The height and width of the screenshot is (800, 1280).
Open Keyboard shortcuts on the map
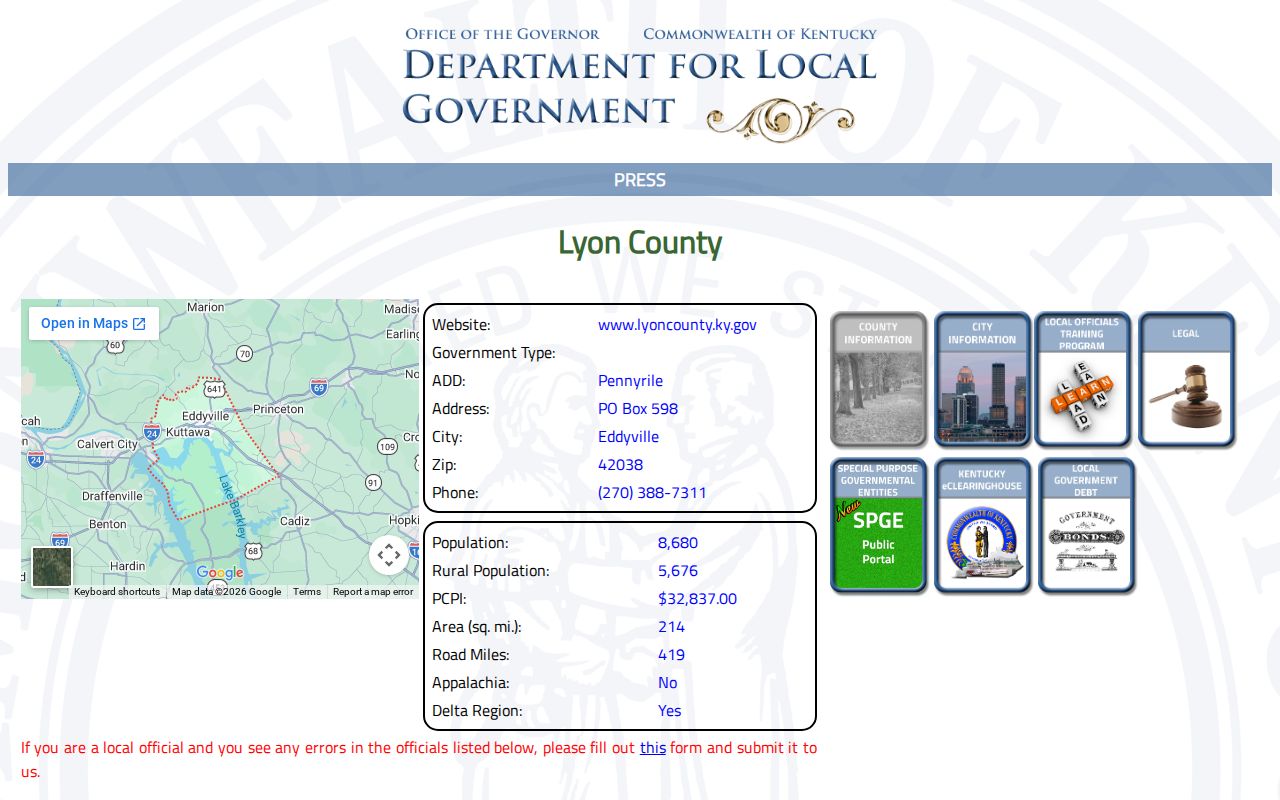coord(117,592)
